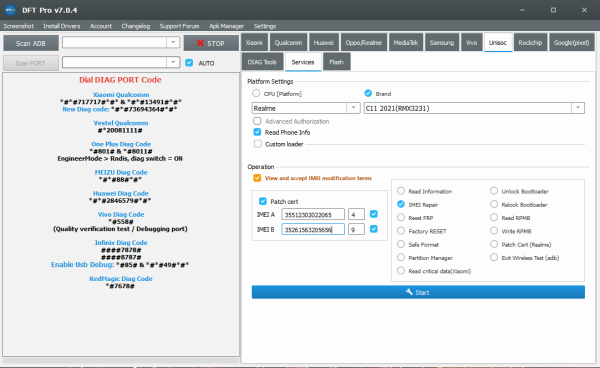Select Read Information operation

(x=401, y=191)
